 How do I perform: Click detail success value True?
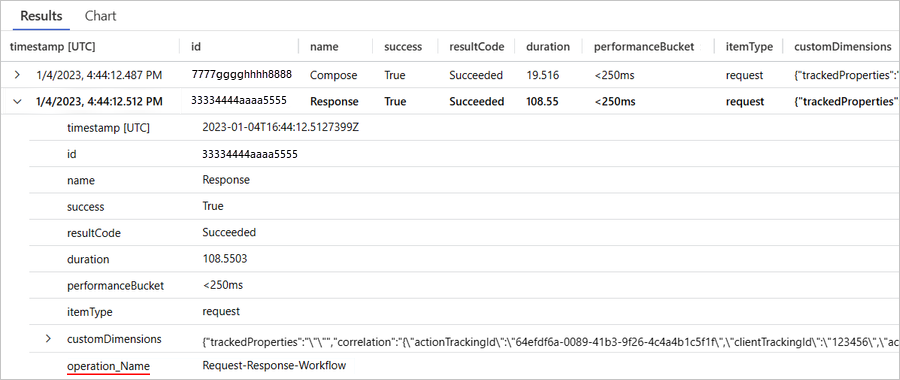[213, 206]
